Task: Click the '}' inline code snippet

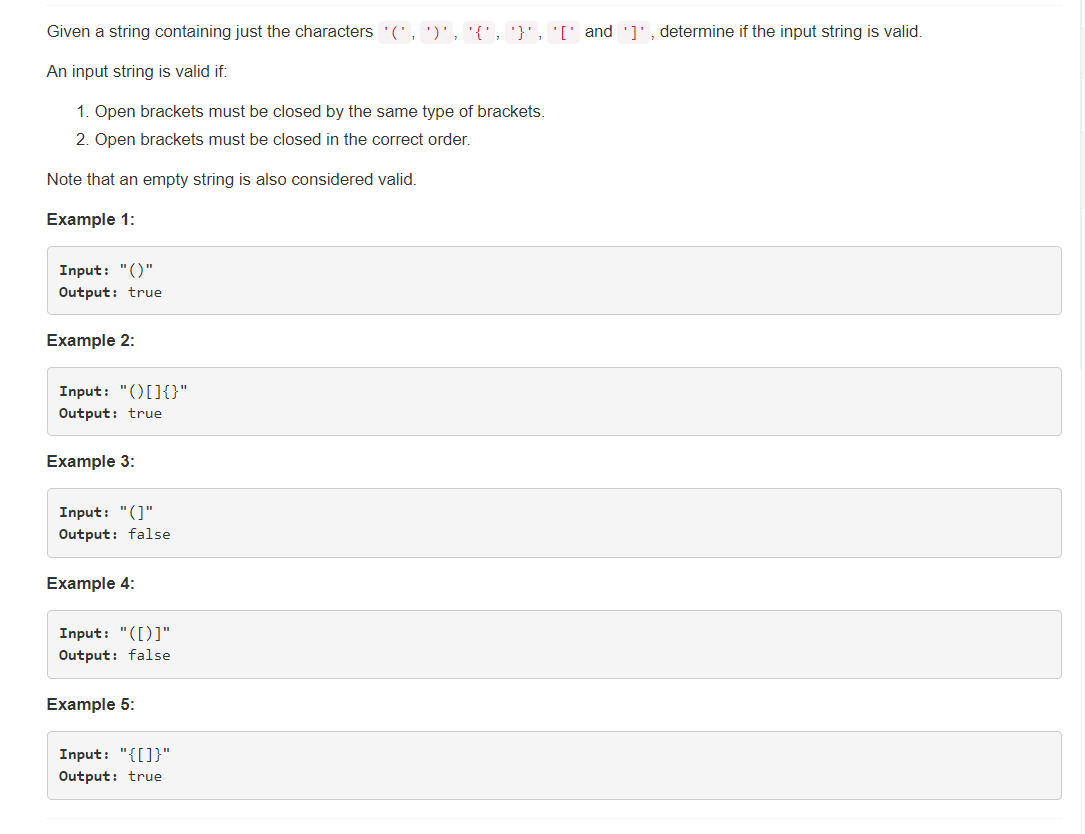Action: [x=521, y=33]
